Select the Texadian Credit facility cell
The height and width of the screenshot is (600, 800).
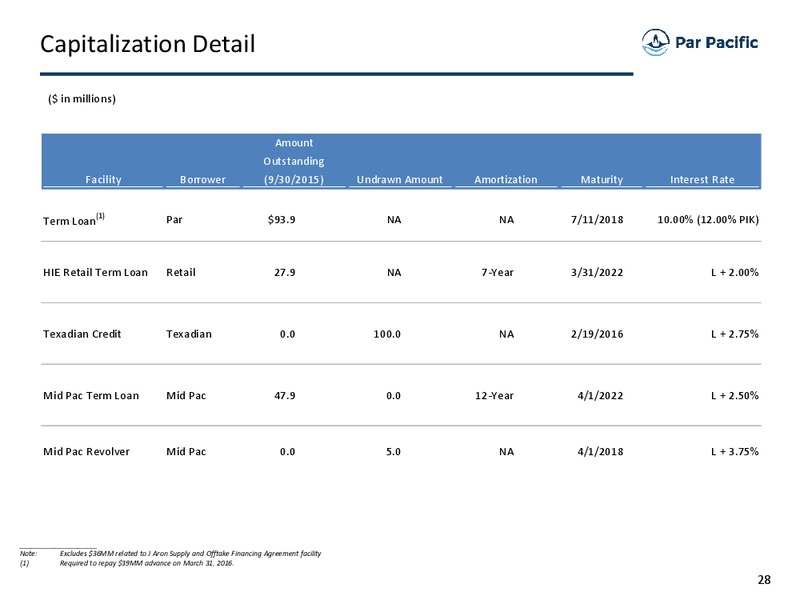82,334
